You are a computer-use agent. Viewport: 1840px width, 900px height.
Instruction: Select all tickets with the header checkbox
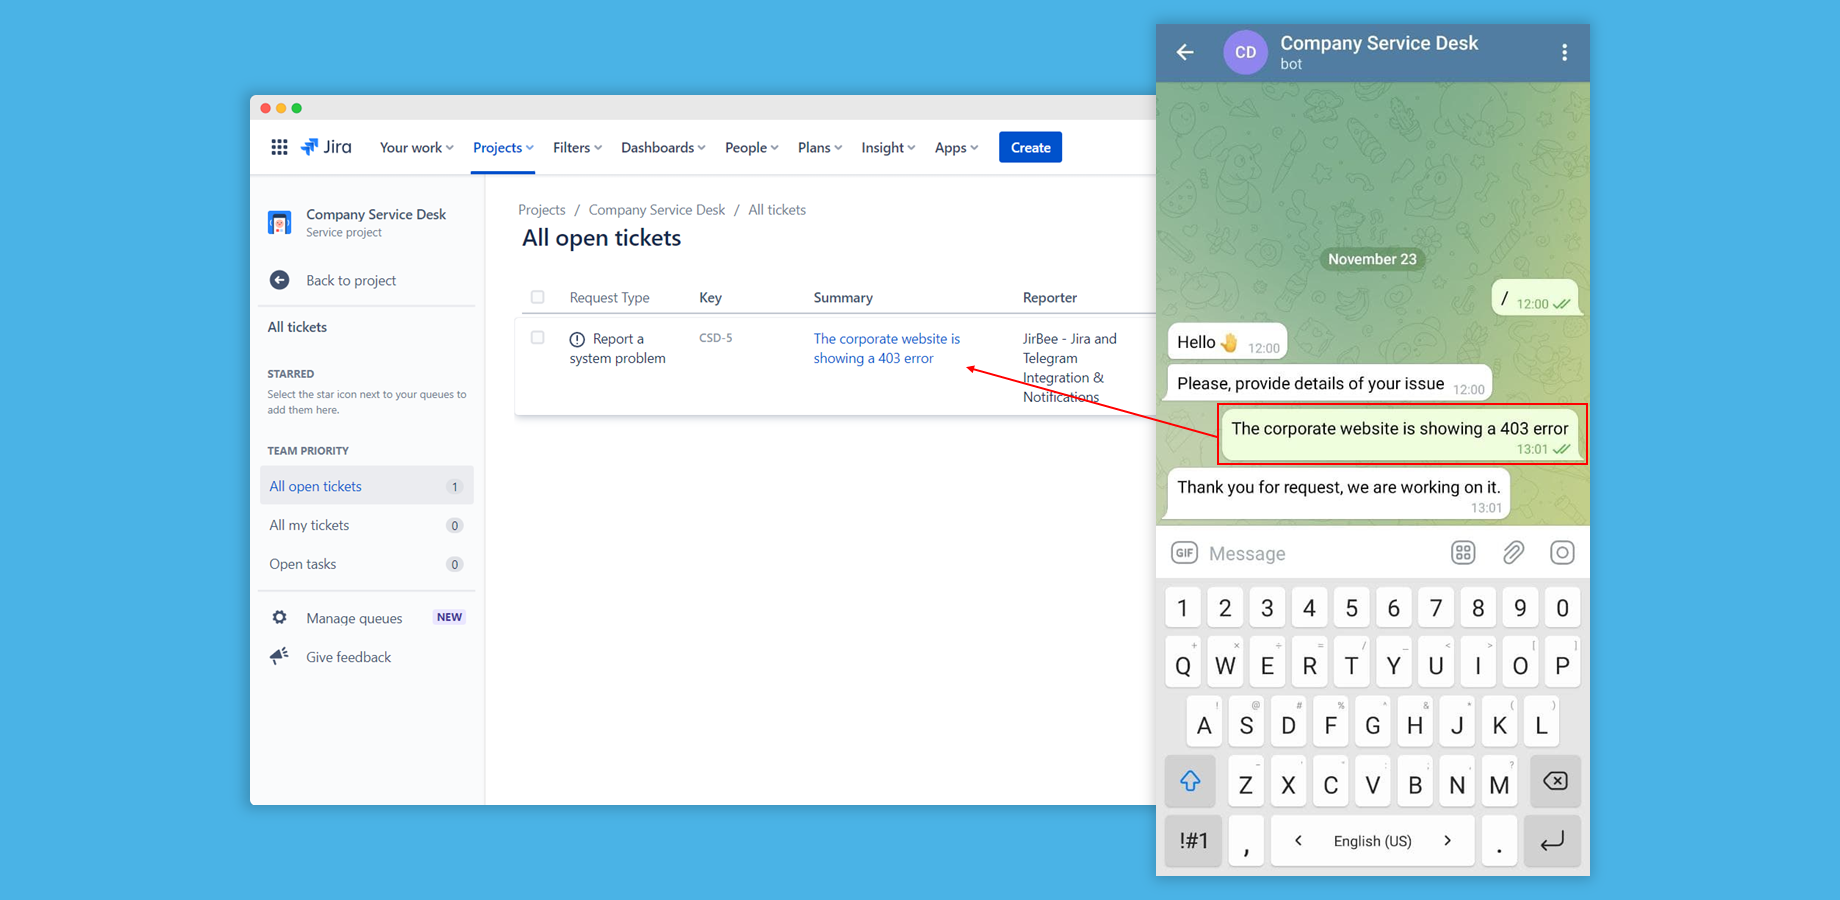(538, 297)
